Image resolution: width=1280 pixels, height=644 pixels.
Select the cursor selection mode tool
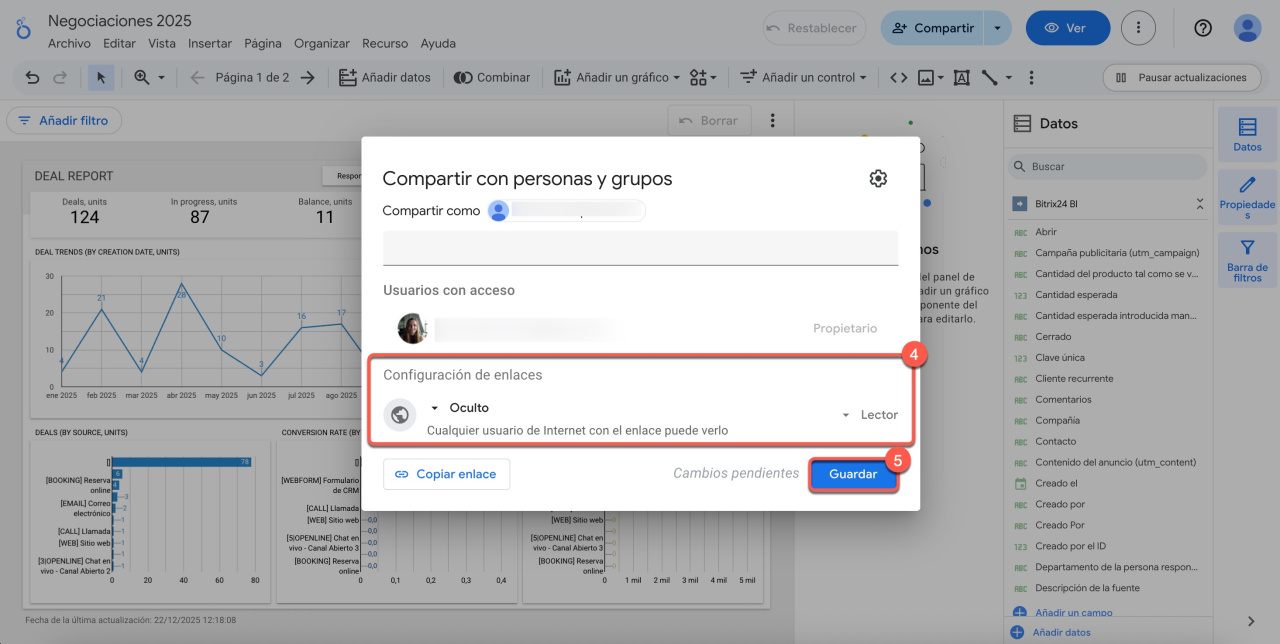point(101,77)
